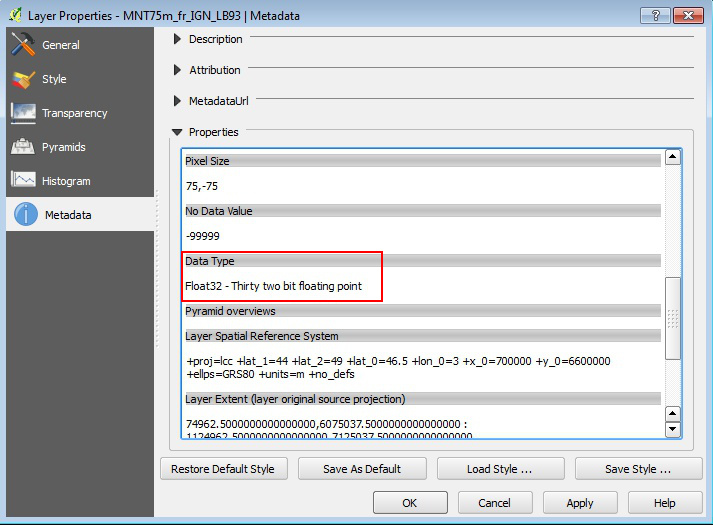Click Load Style button
Screen dimensions: 713x525
point(500,469)
